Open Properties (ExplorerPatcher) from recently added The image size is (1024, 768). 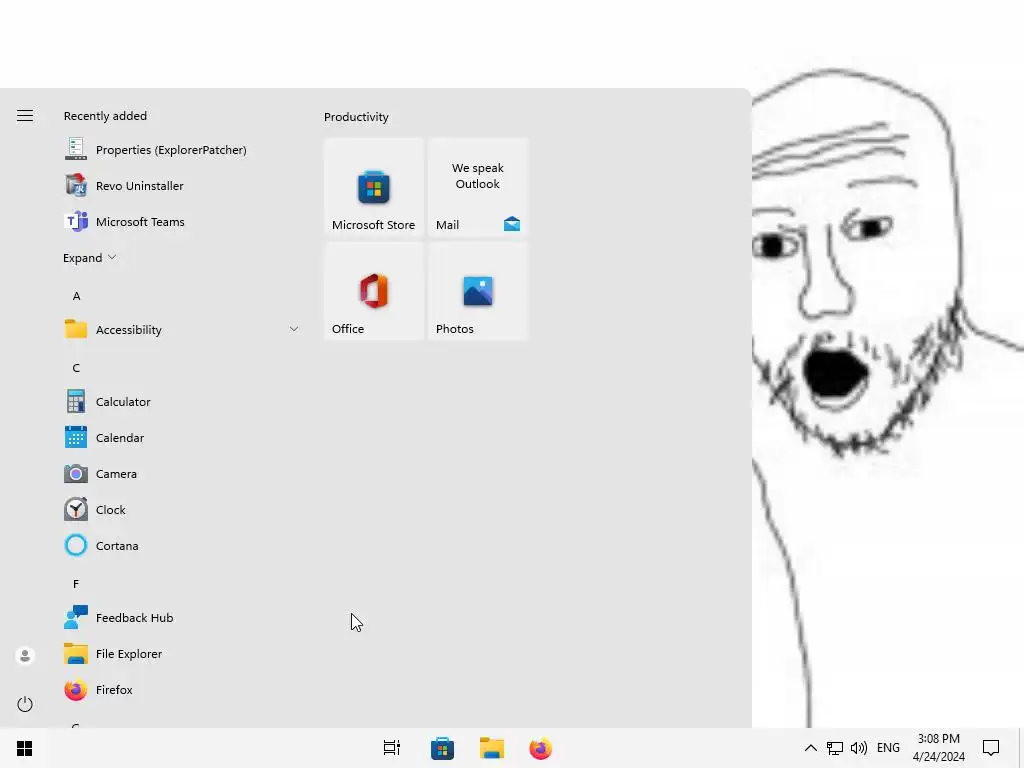coord(182,150)
